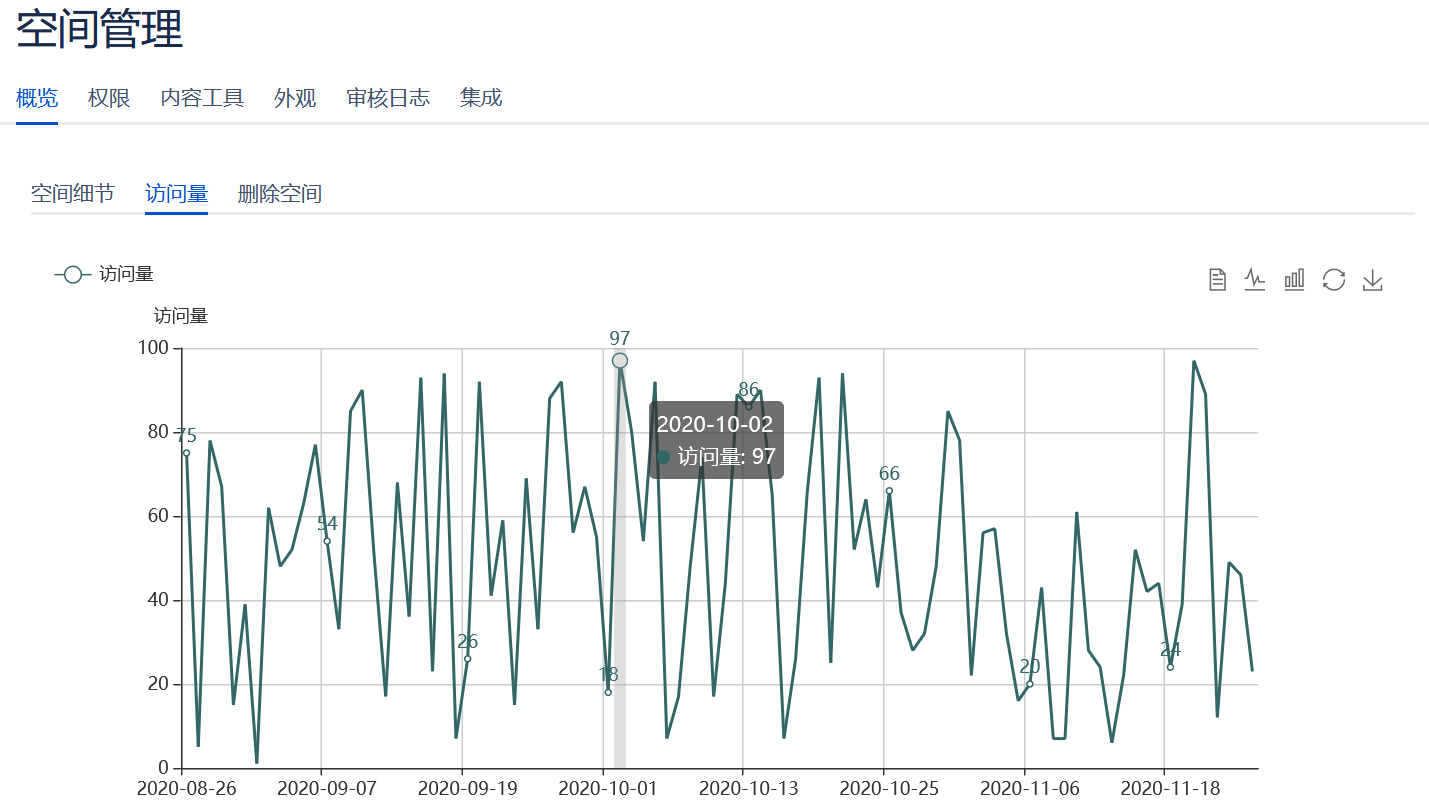Switch chart to bar type
The image size is (1429, 807).
pos(1294,280)
